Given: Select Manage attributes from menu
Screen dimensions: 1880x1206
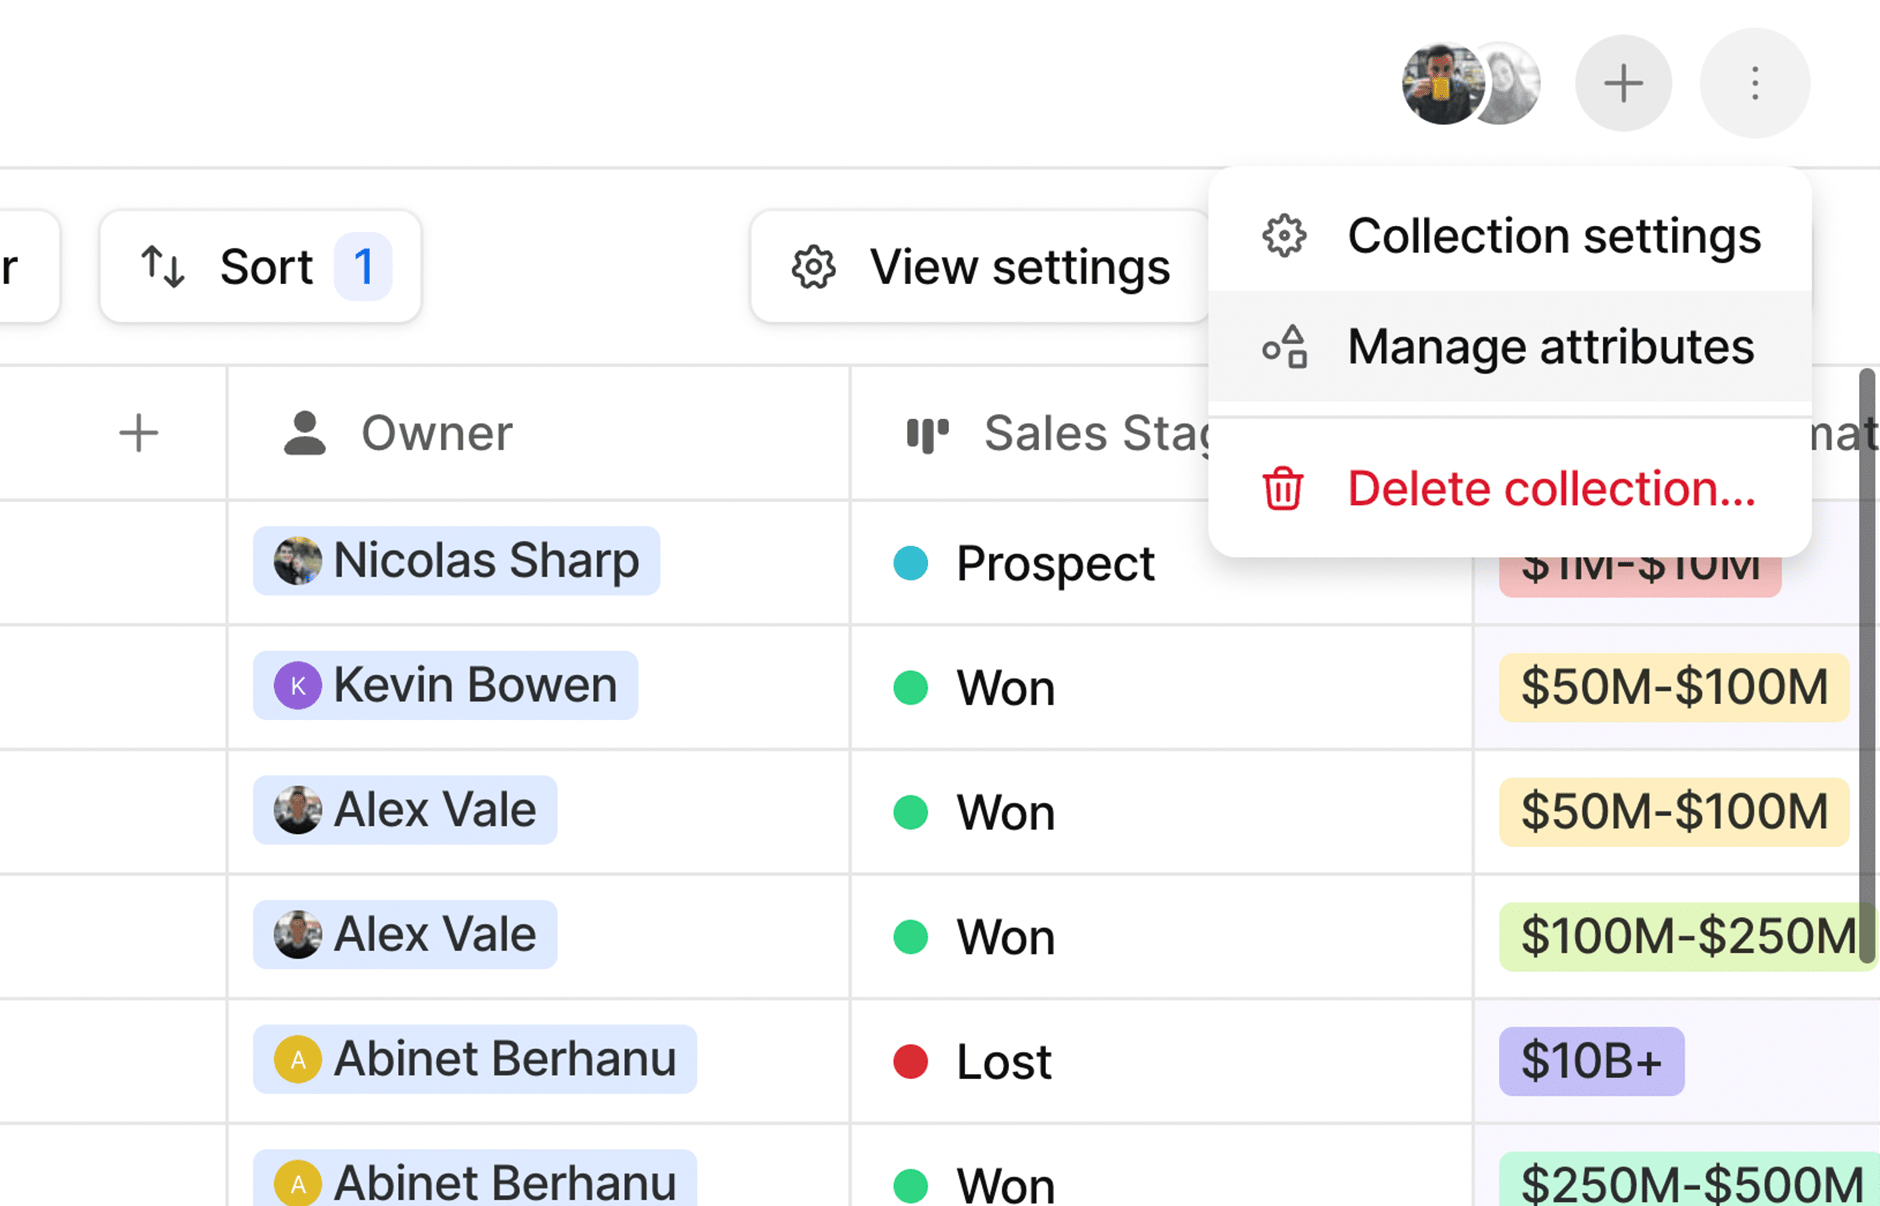Looking at the screenshot, I should (1510, 347).
